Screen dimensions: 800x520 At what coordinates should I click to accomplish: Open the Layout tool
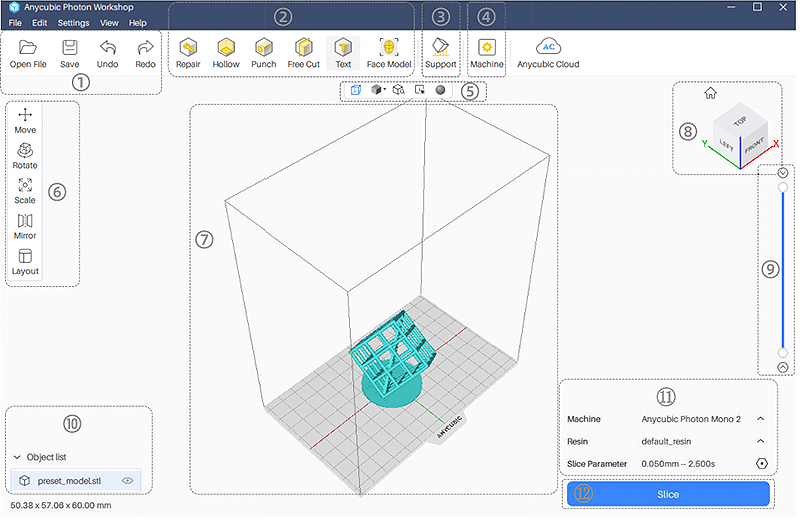tap(25, 262)
